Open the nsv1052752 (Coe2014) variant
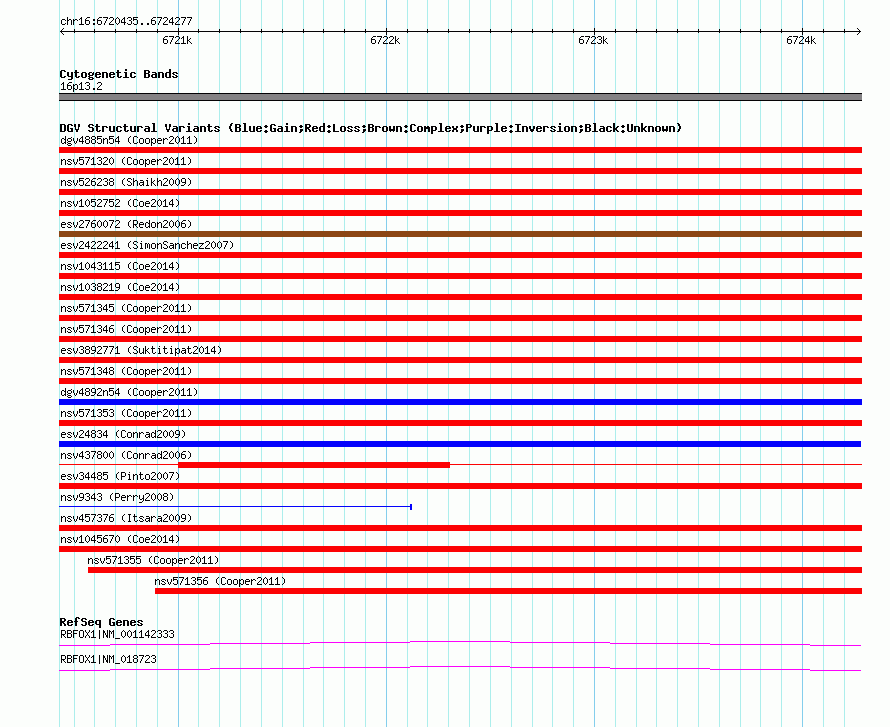Image resolution: width=890 pixels, height=727 pixels. 120,203
